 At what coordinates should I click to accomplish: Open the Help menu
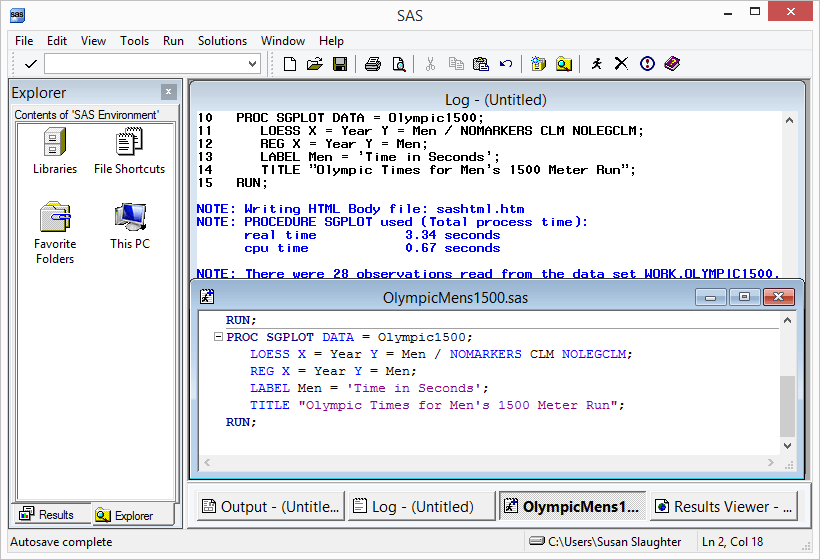pyautogui.click(x=332, y=41)
